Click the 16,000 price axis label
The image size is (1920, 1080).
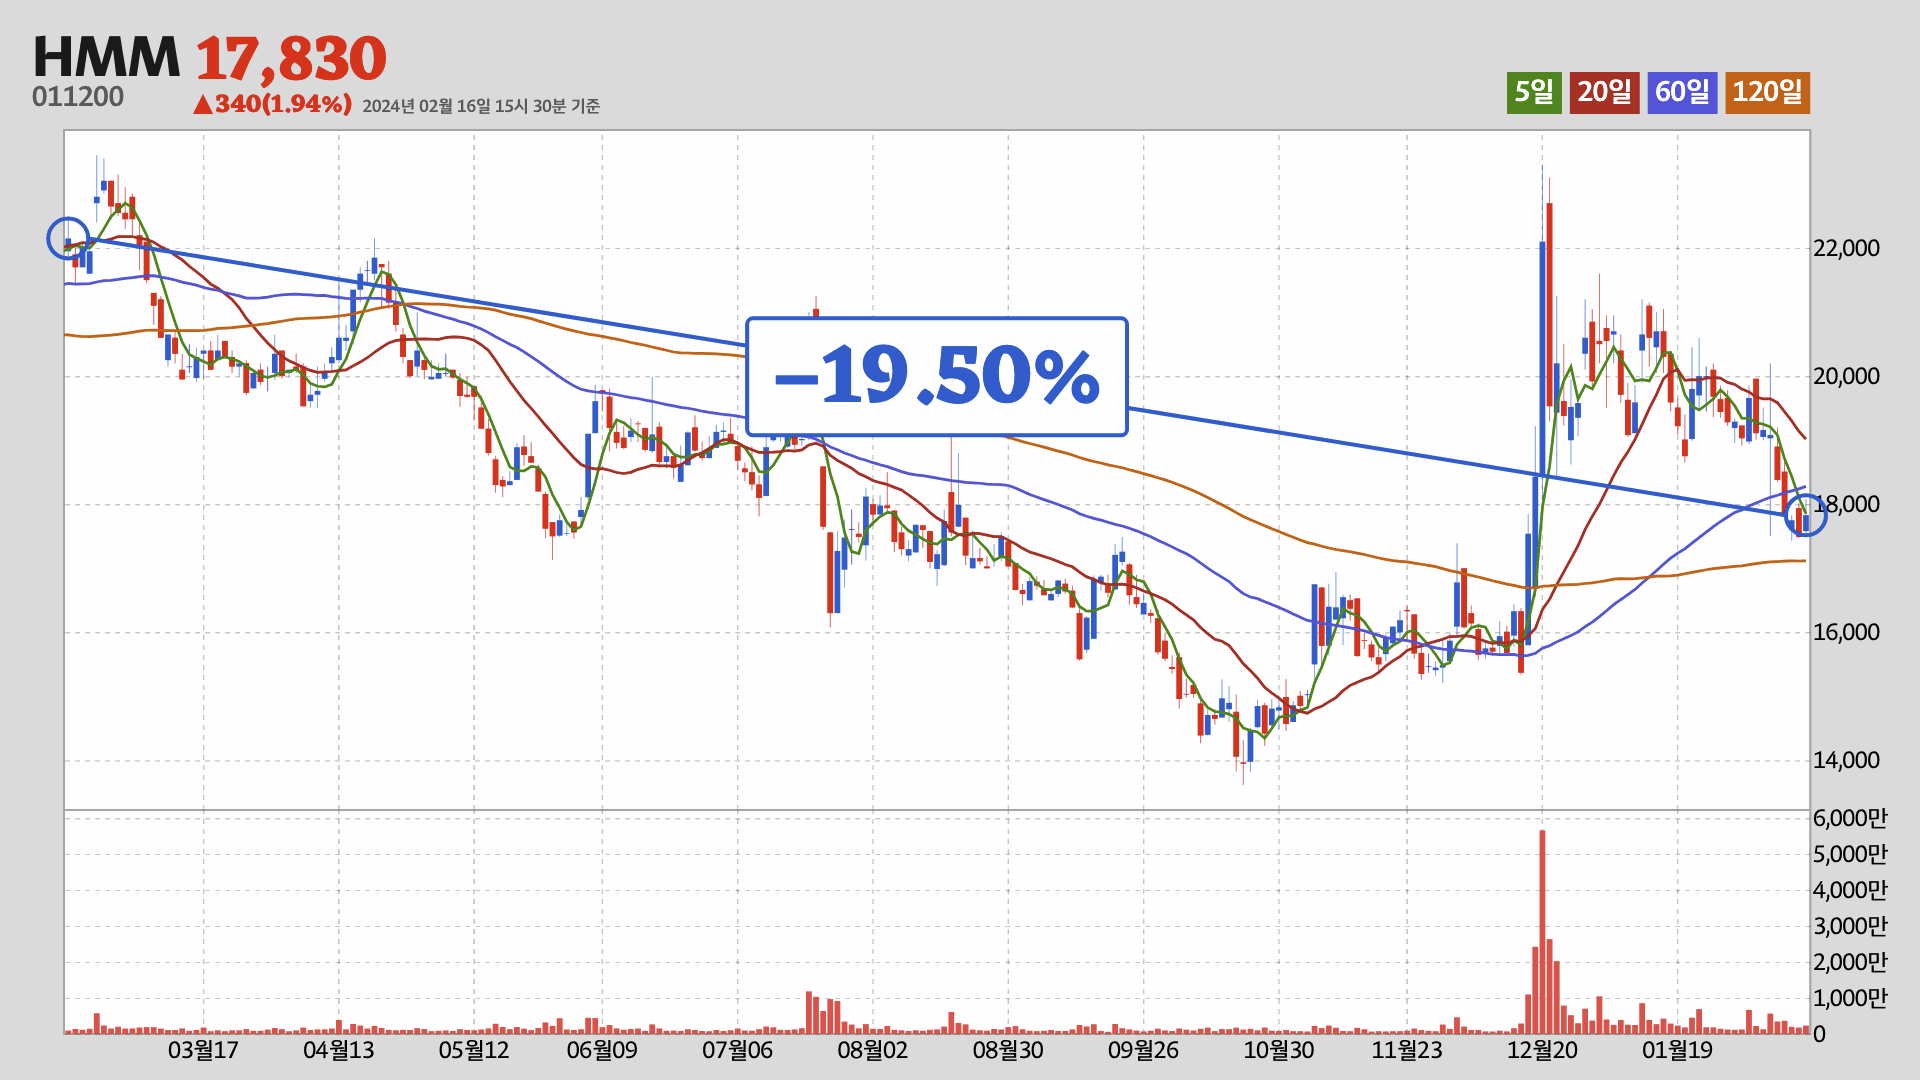point(1846,632)
